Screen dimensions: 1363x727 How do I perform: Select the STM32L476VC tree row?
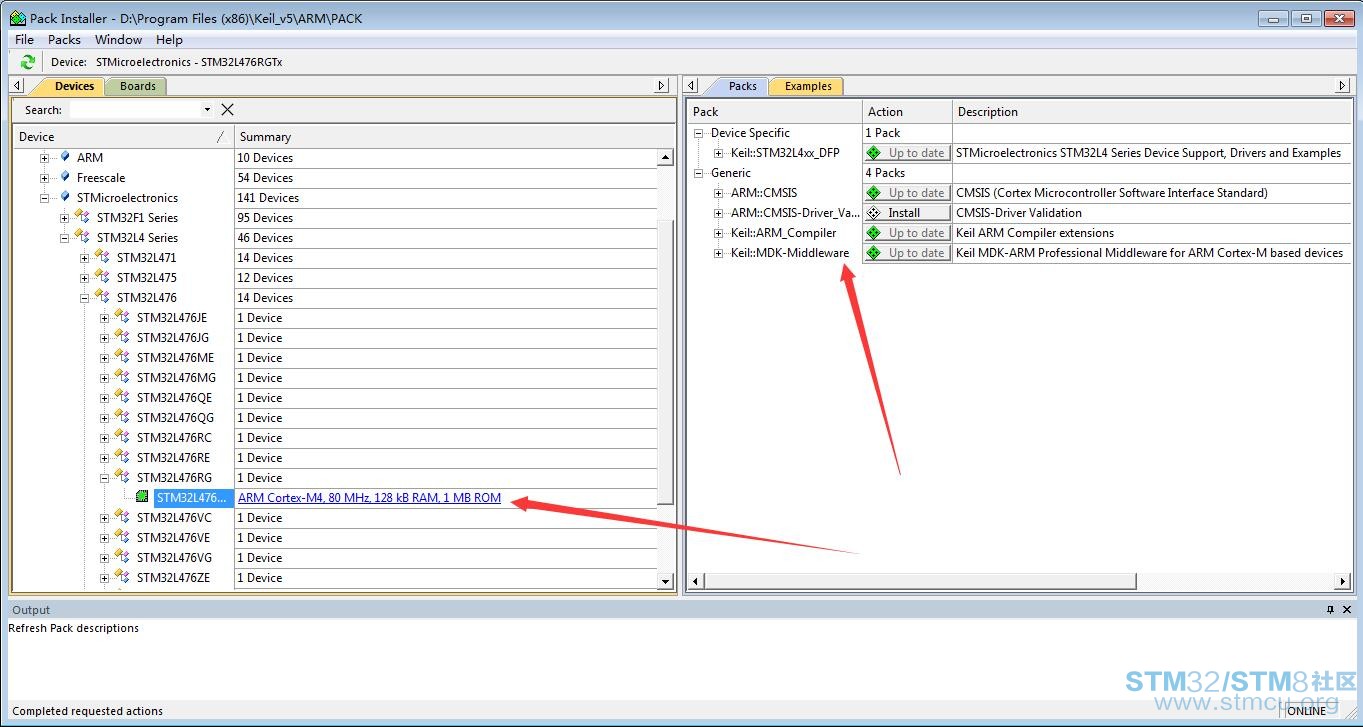point(174,518)
